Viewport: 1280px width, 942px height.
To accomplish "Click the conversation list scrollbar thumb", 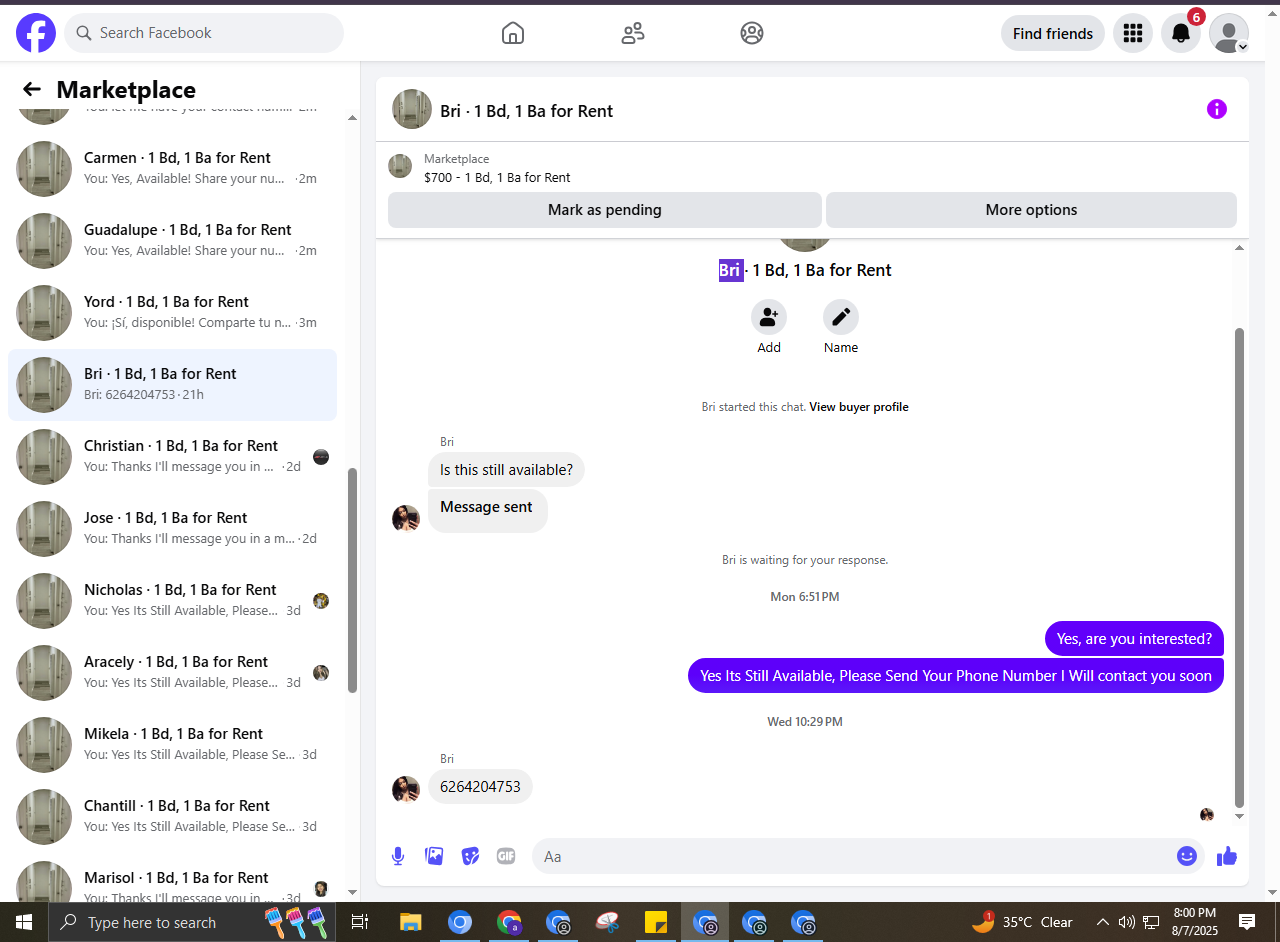I will (352, 580).
